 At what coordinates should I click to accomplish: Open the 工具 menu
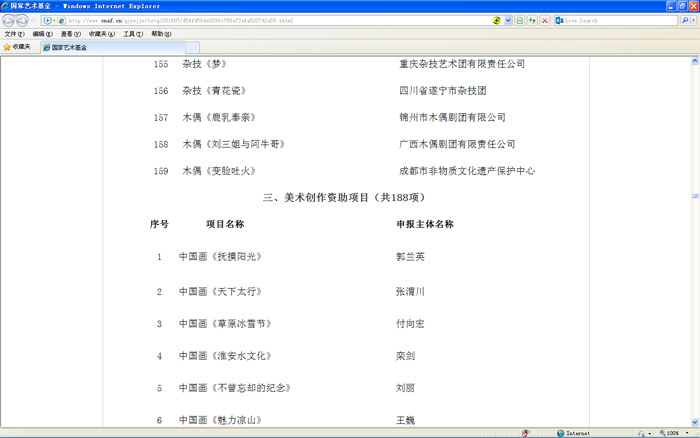132,34
